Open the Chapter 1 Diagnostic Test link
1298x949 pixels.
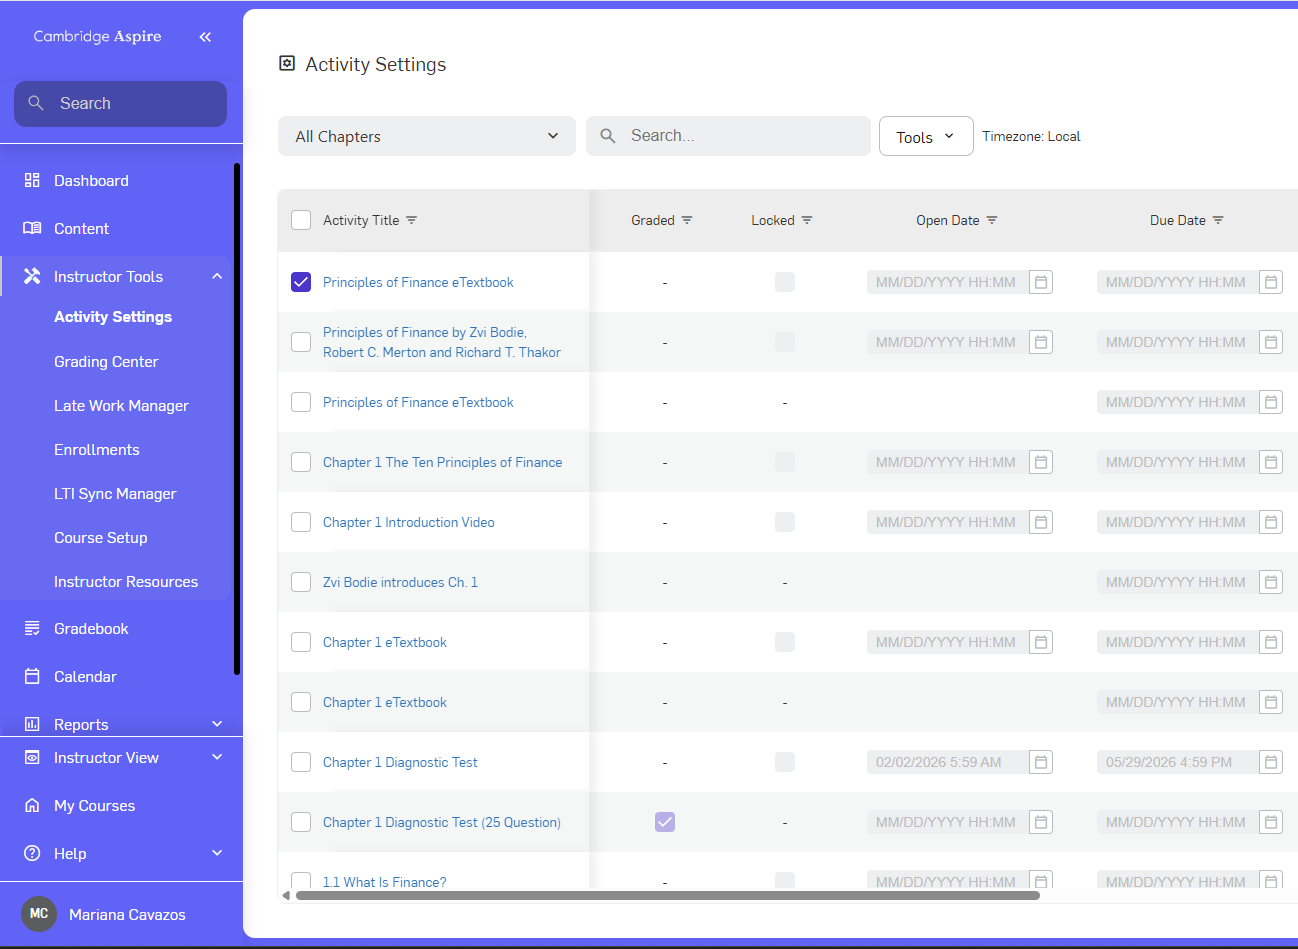click(400, 762)
